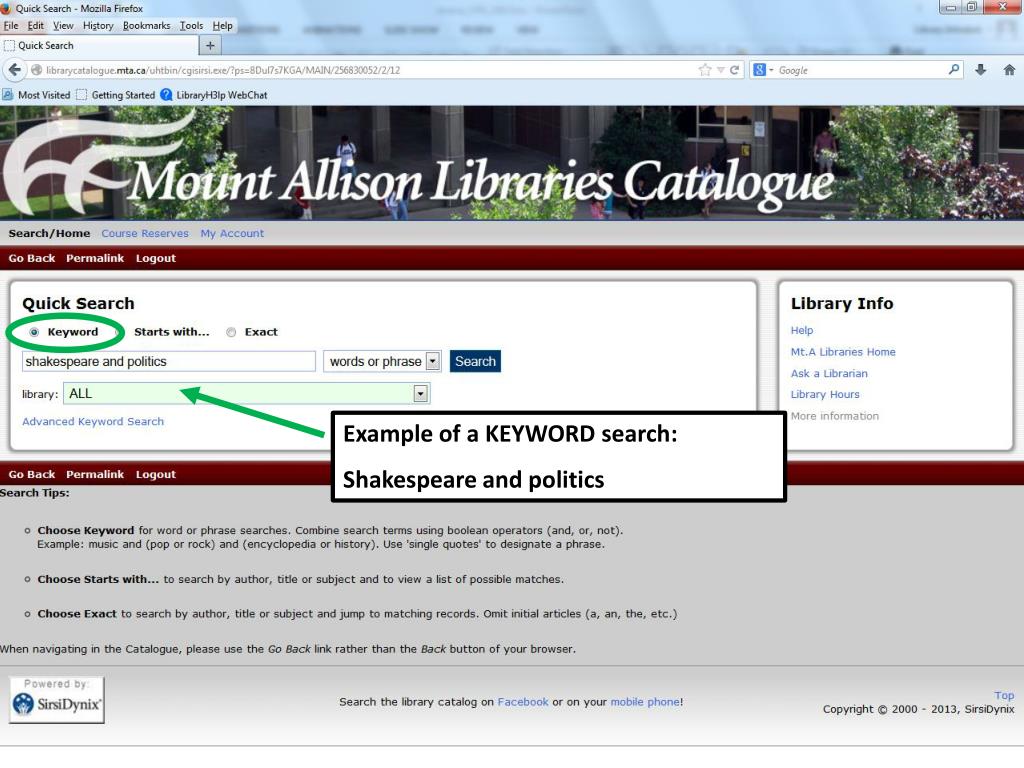Open the History menu
The width and height of the screenshot is (1024, 768).
[x=98, y=25]
